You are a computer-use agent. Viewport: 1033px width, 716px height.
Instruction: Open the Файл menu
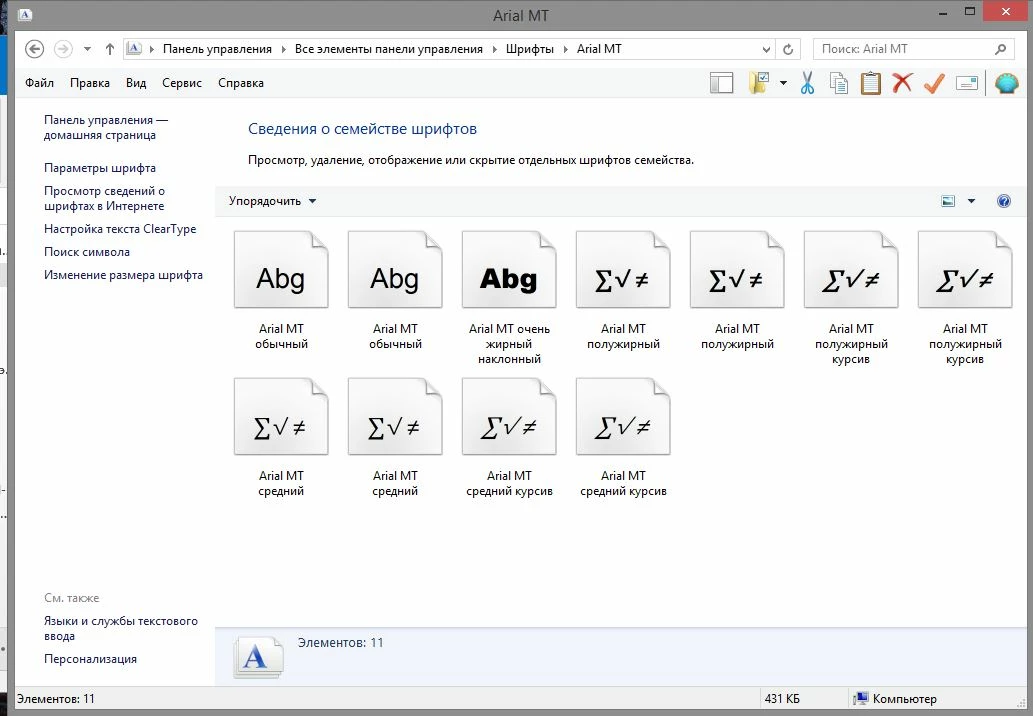[40, 83]
